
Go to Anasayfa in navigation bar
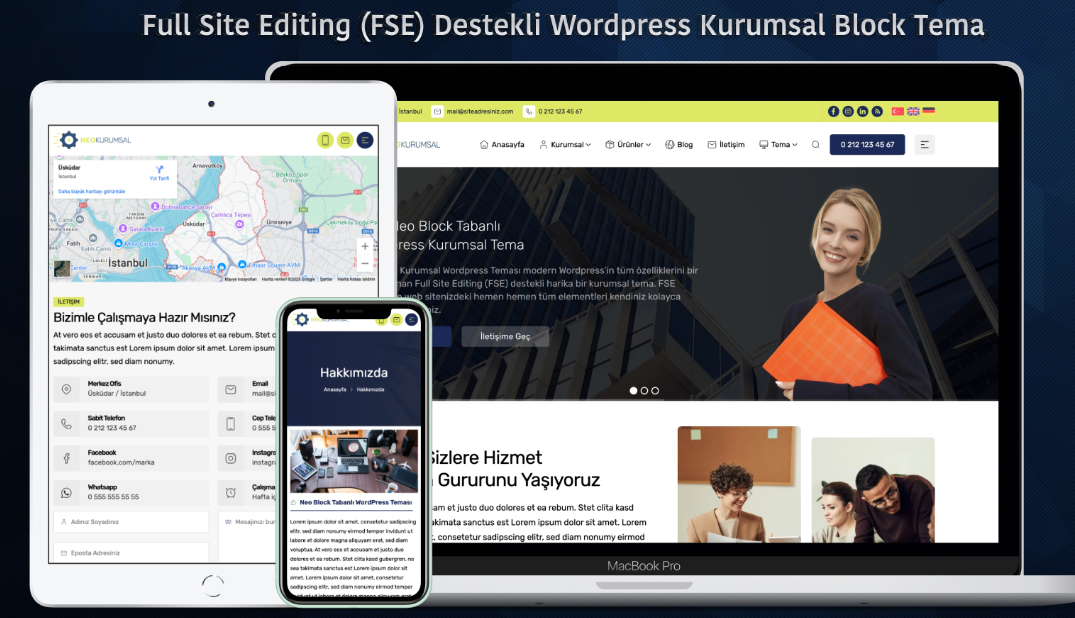tap(501, 145)
